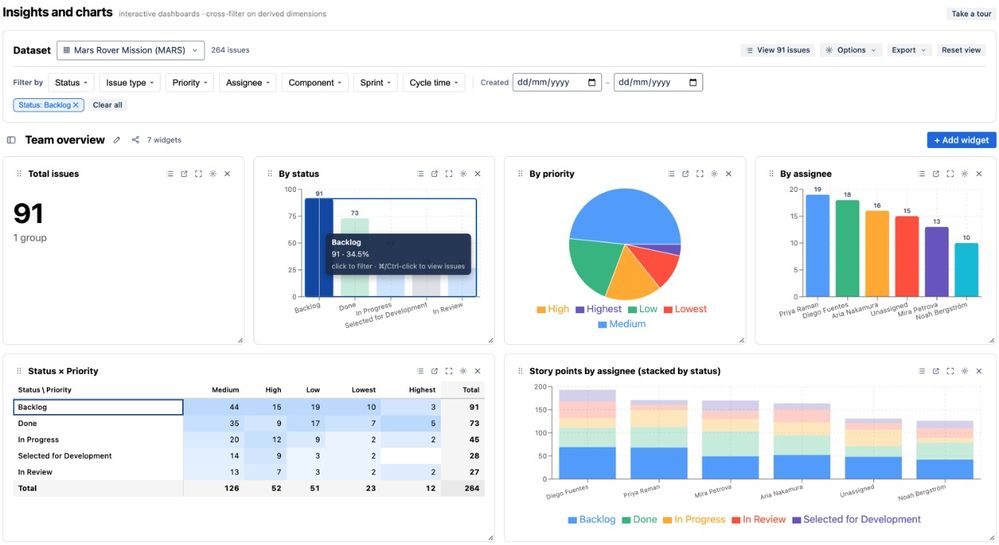Toggle the dashboard sidebar panel icon

click(x=11, y=140)
